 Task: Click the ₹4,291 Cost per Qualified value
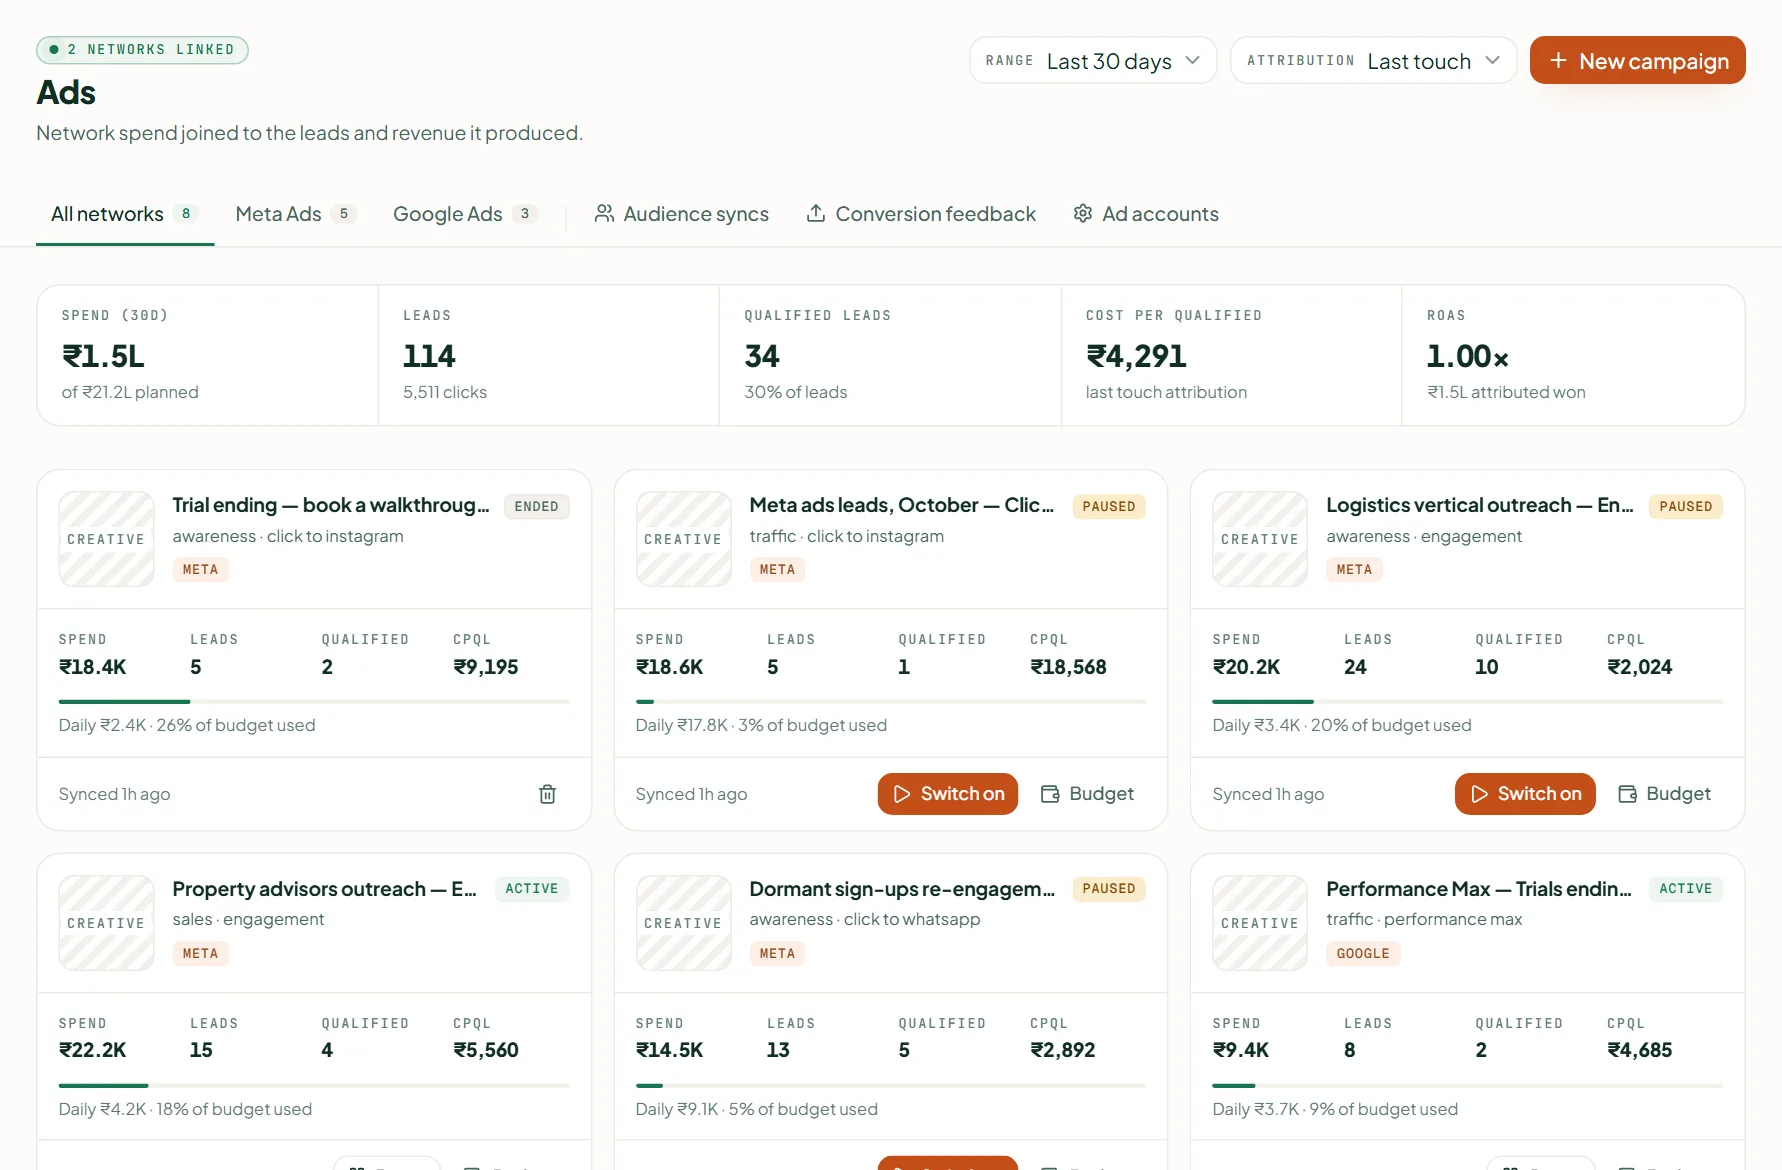coord(1136,356)
